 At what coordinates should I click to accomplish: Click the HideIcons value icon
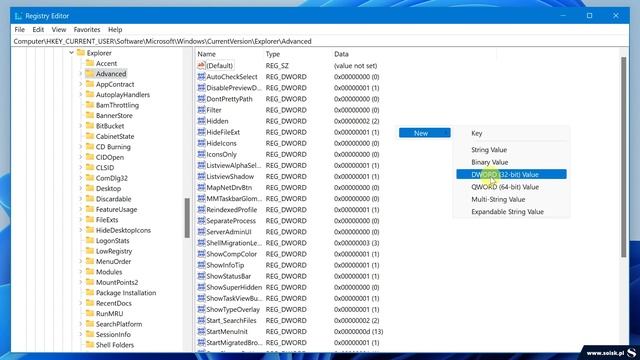pos(201,143)
